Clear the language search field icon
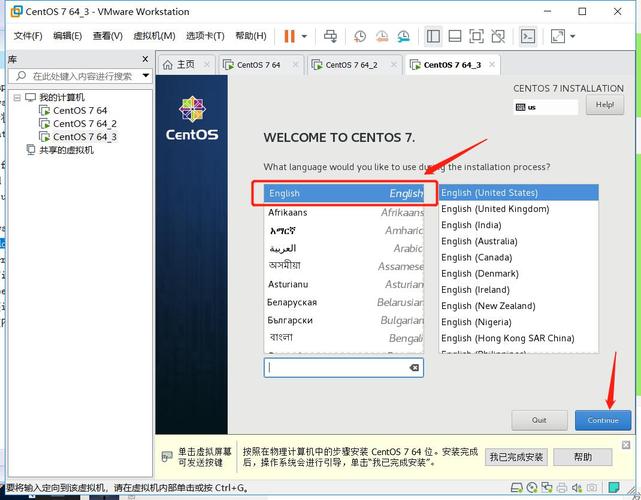The width and height of the screenshot is (641, 500). 414,368
